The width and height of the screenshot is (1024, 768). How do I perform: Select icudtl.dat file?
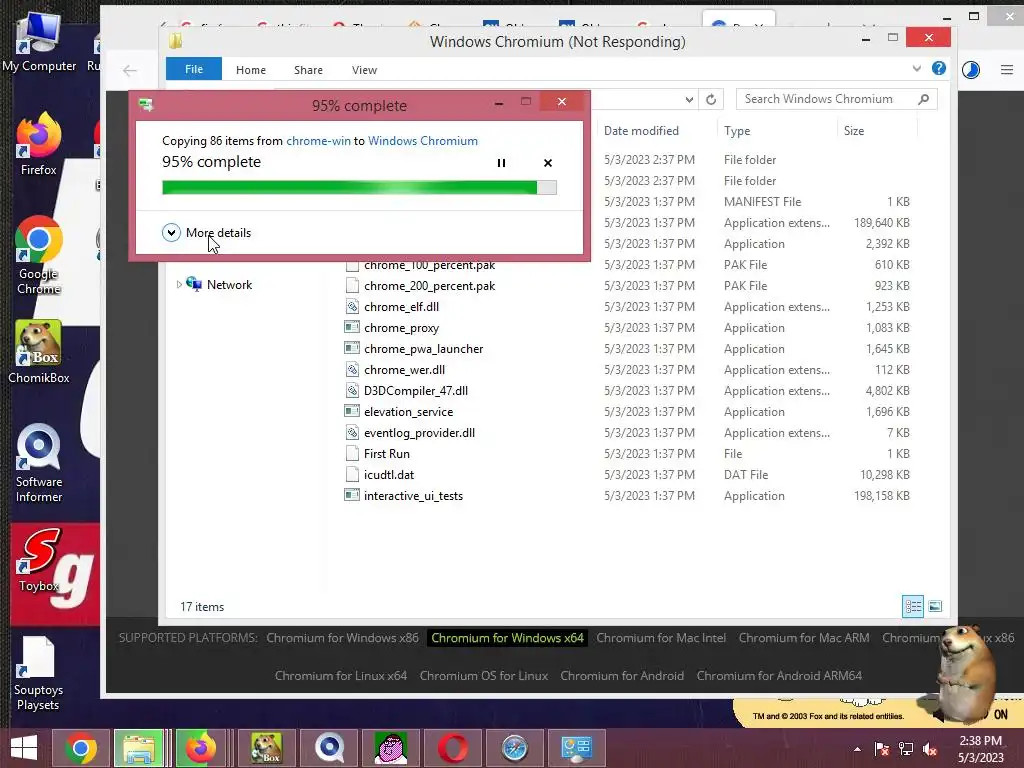pos(389,475)
